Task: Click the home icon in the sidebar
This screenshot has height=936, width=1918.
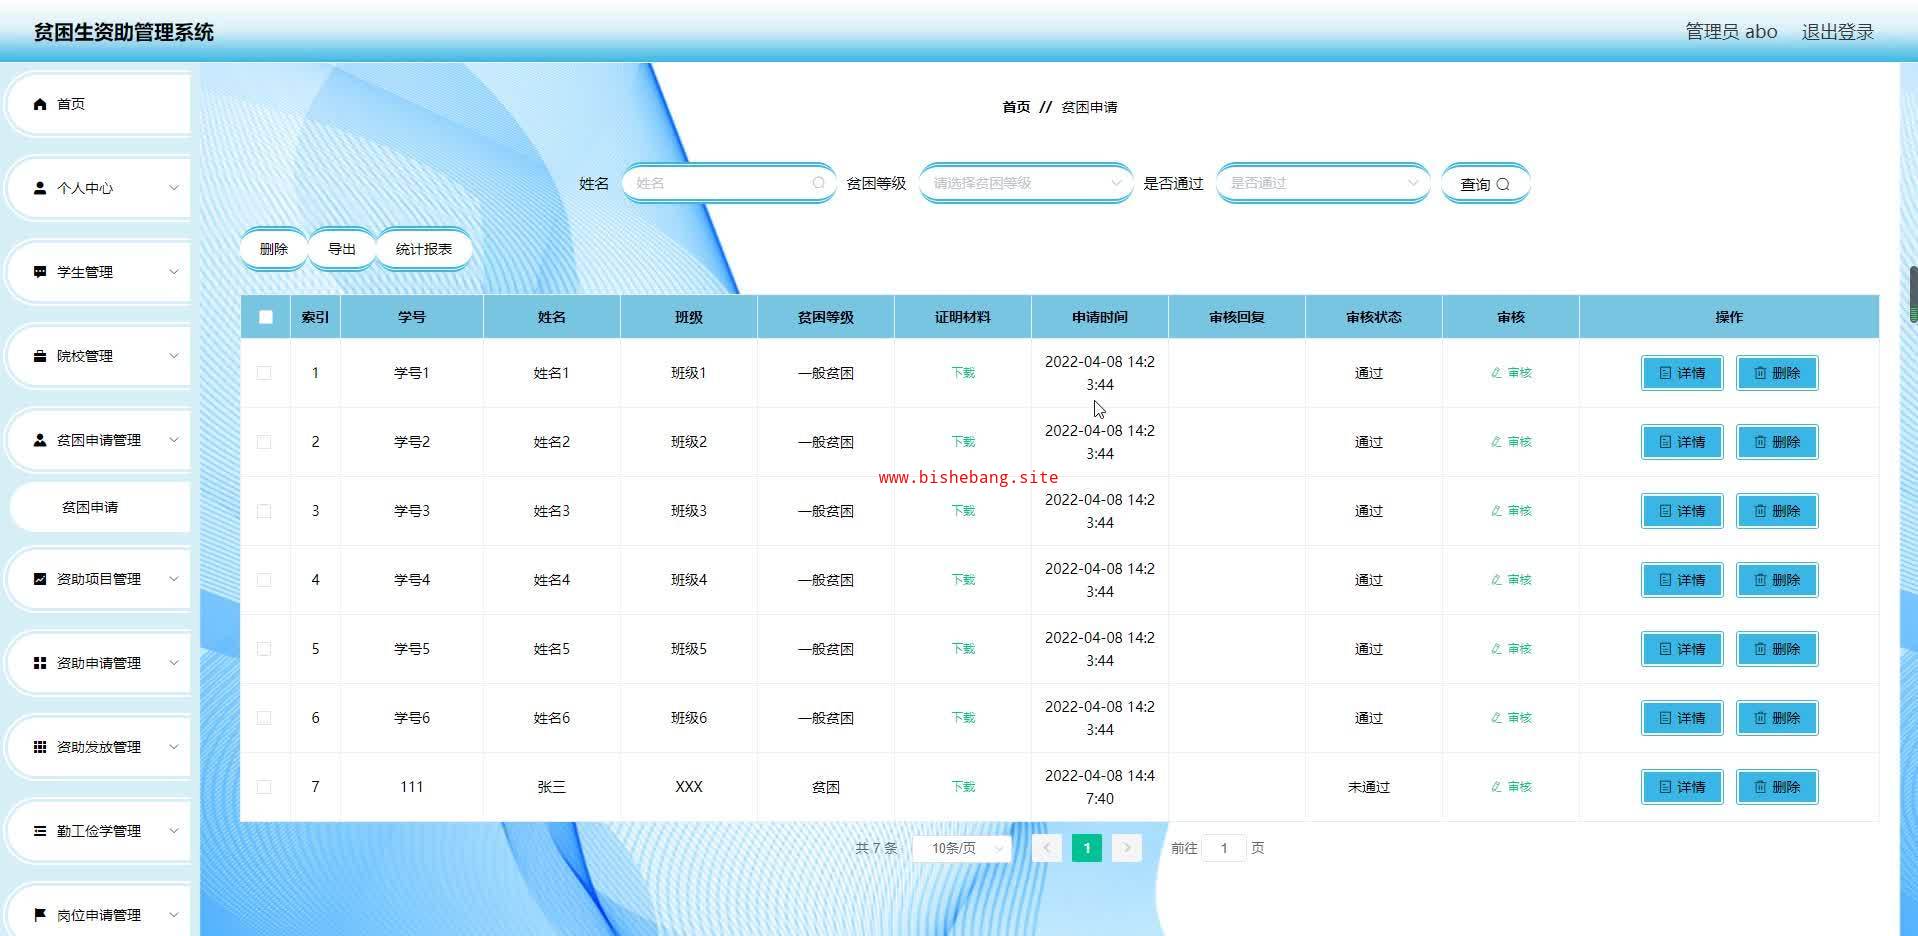Action: (x=40, y=104)
